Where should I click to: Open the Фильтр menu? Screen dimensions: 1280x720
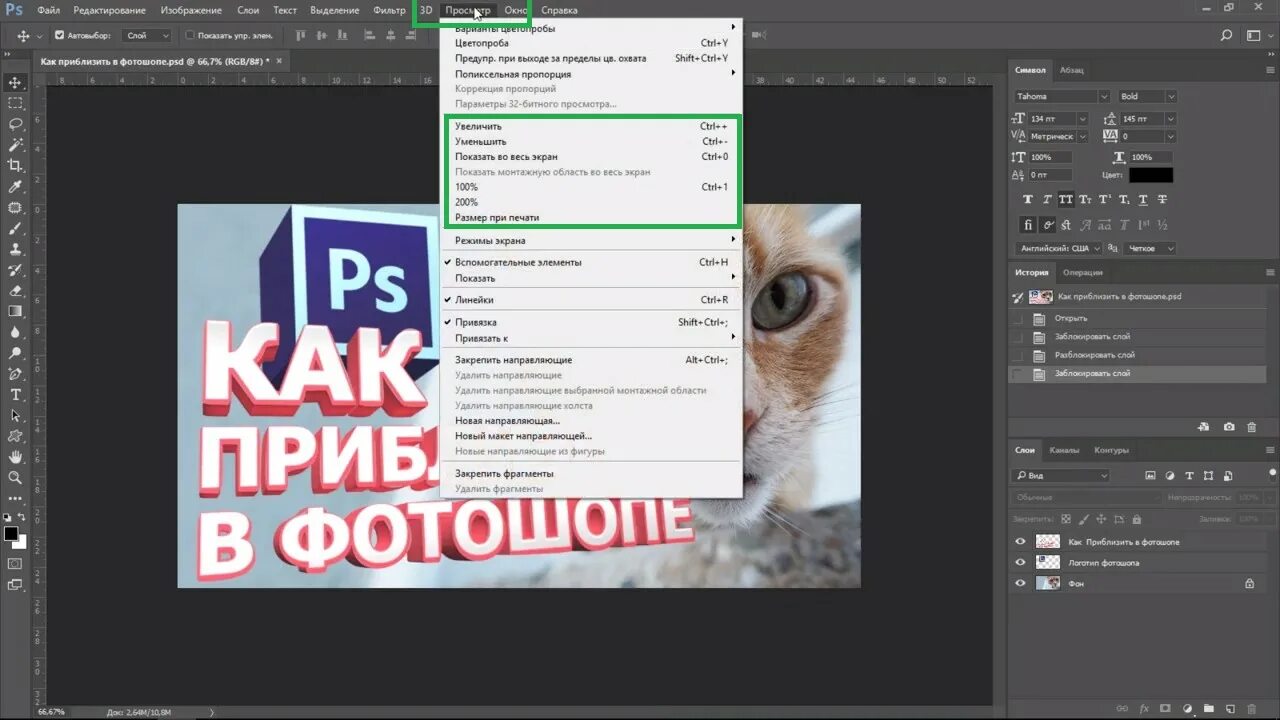click(x=389, y=10)
